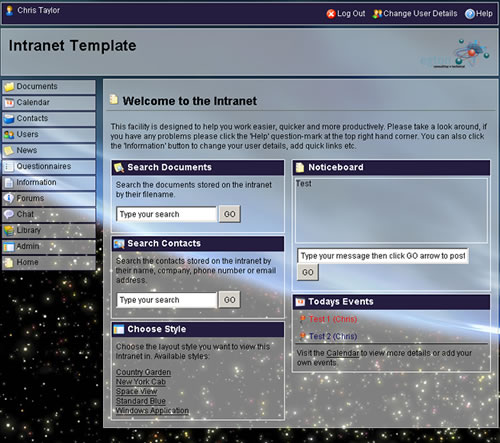Open the Test 1 (Chris) event
The height and width of the screenshot is (443, 500).
(333, 319)
